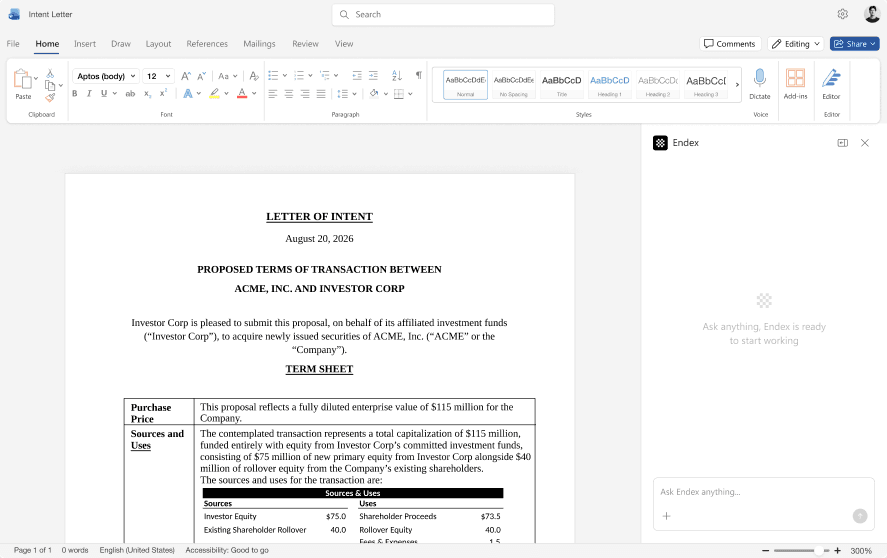This screenshot has width=887, height=558.
Task: Activate the Format Painter brush
Action: pos(50,98)
